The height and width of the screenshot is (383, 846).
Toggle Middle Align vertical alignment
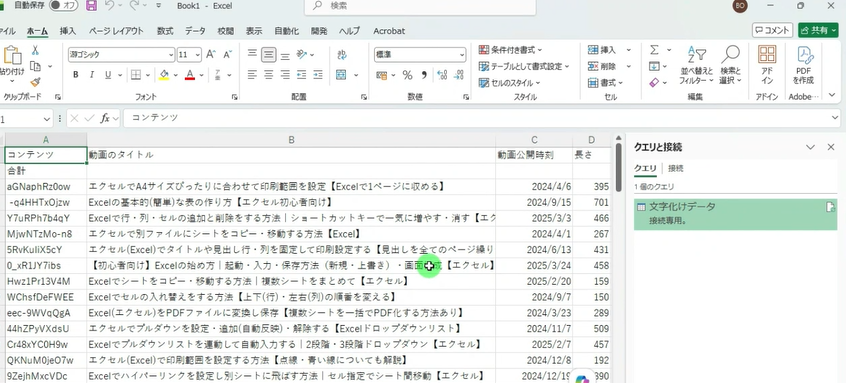[x=269, y=54]
